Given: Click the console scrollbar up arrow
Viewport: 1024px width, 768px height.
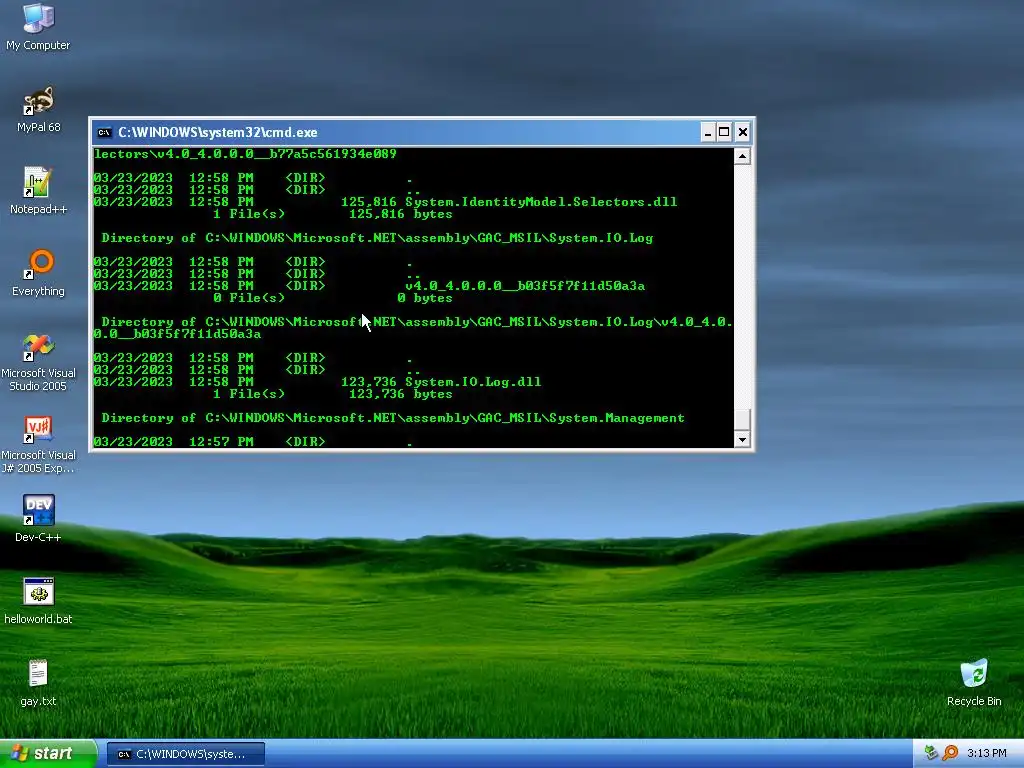Looking at the screenshot, I should [x=742, y=156].
